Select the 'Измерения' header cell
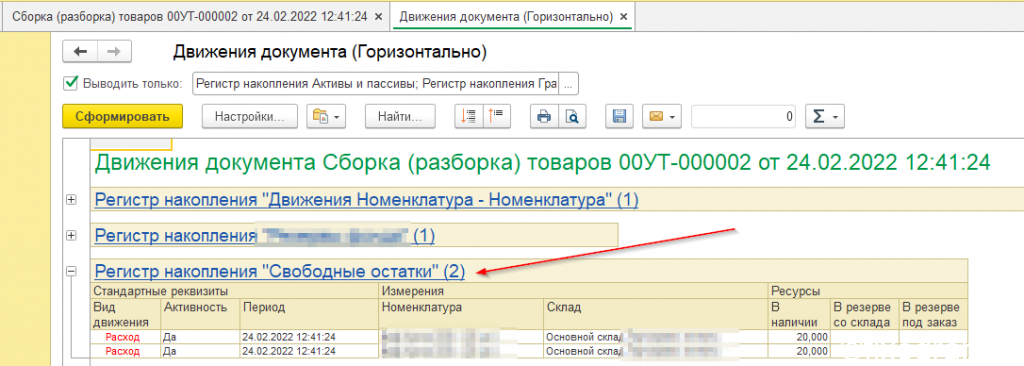Screen dimensions: 1024x366 tap(573, 291)
